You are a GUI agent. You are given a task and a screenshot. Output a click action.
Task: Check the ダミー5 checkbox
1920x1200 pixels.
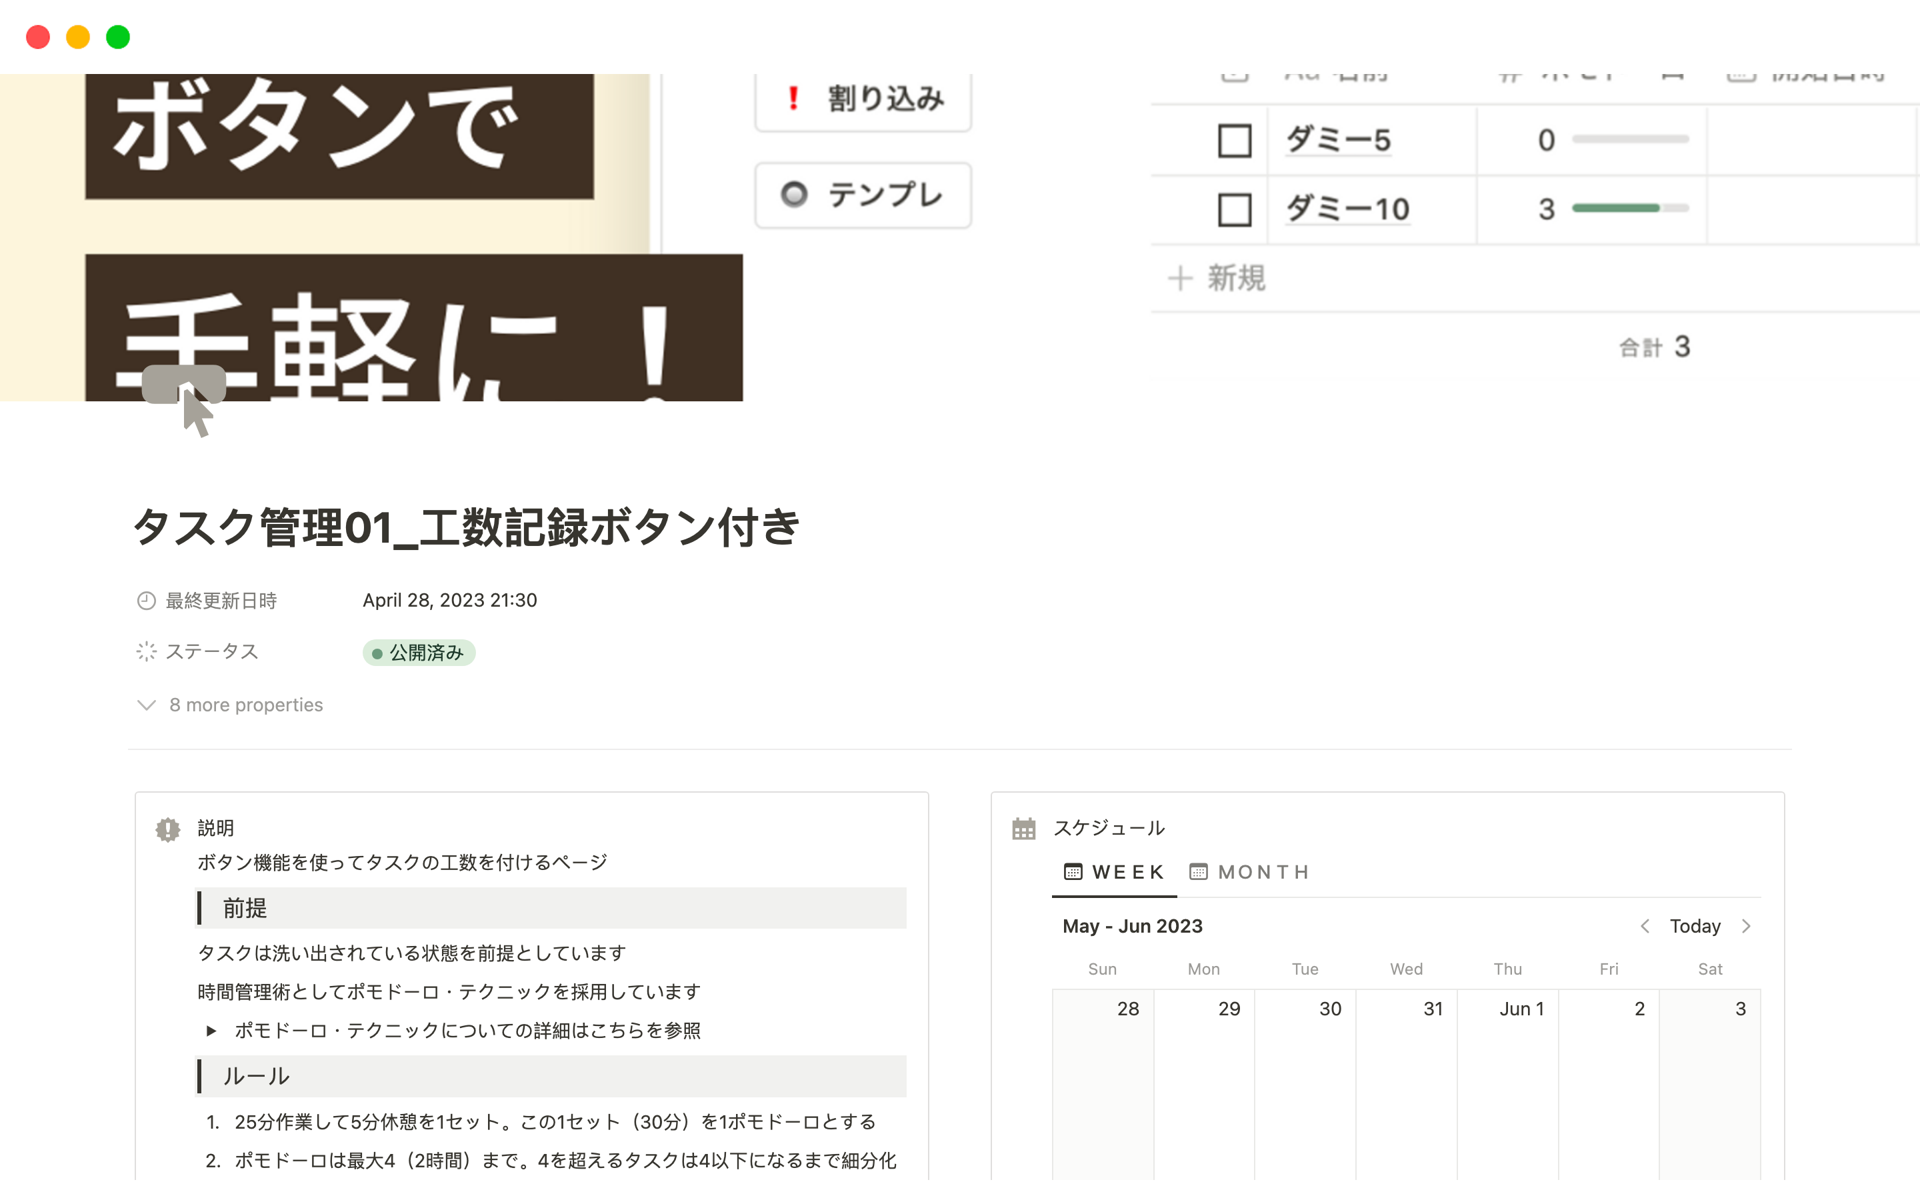pos(1234,141)
